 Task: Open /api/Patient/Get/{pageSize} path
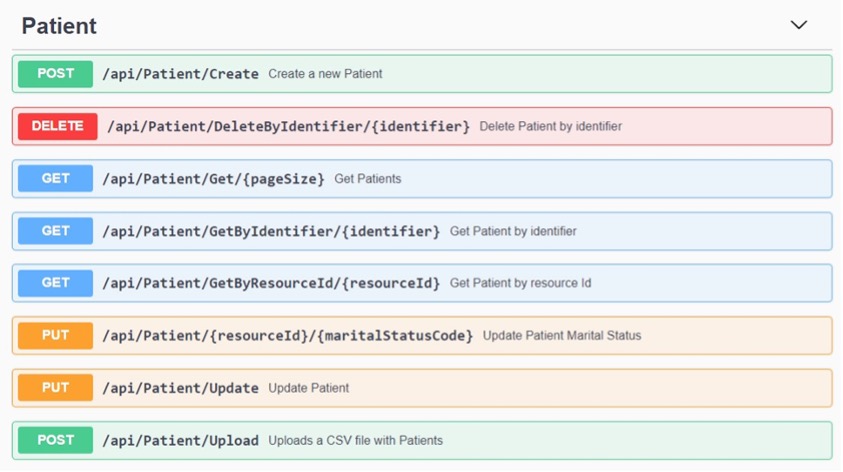(x=213, y=178)
